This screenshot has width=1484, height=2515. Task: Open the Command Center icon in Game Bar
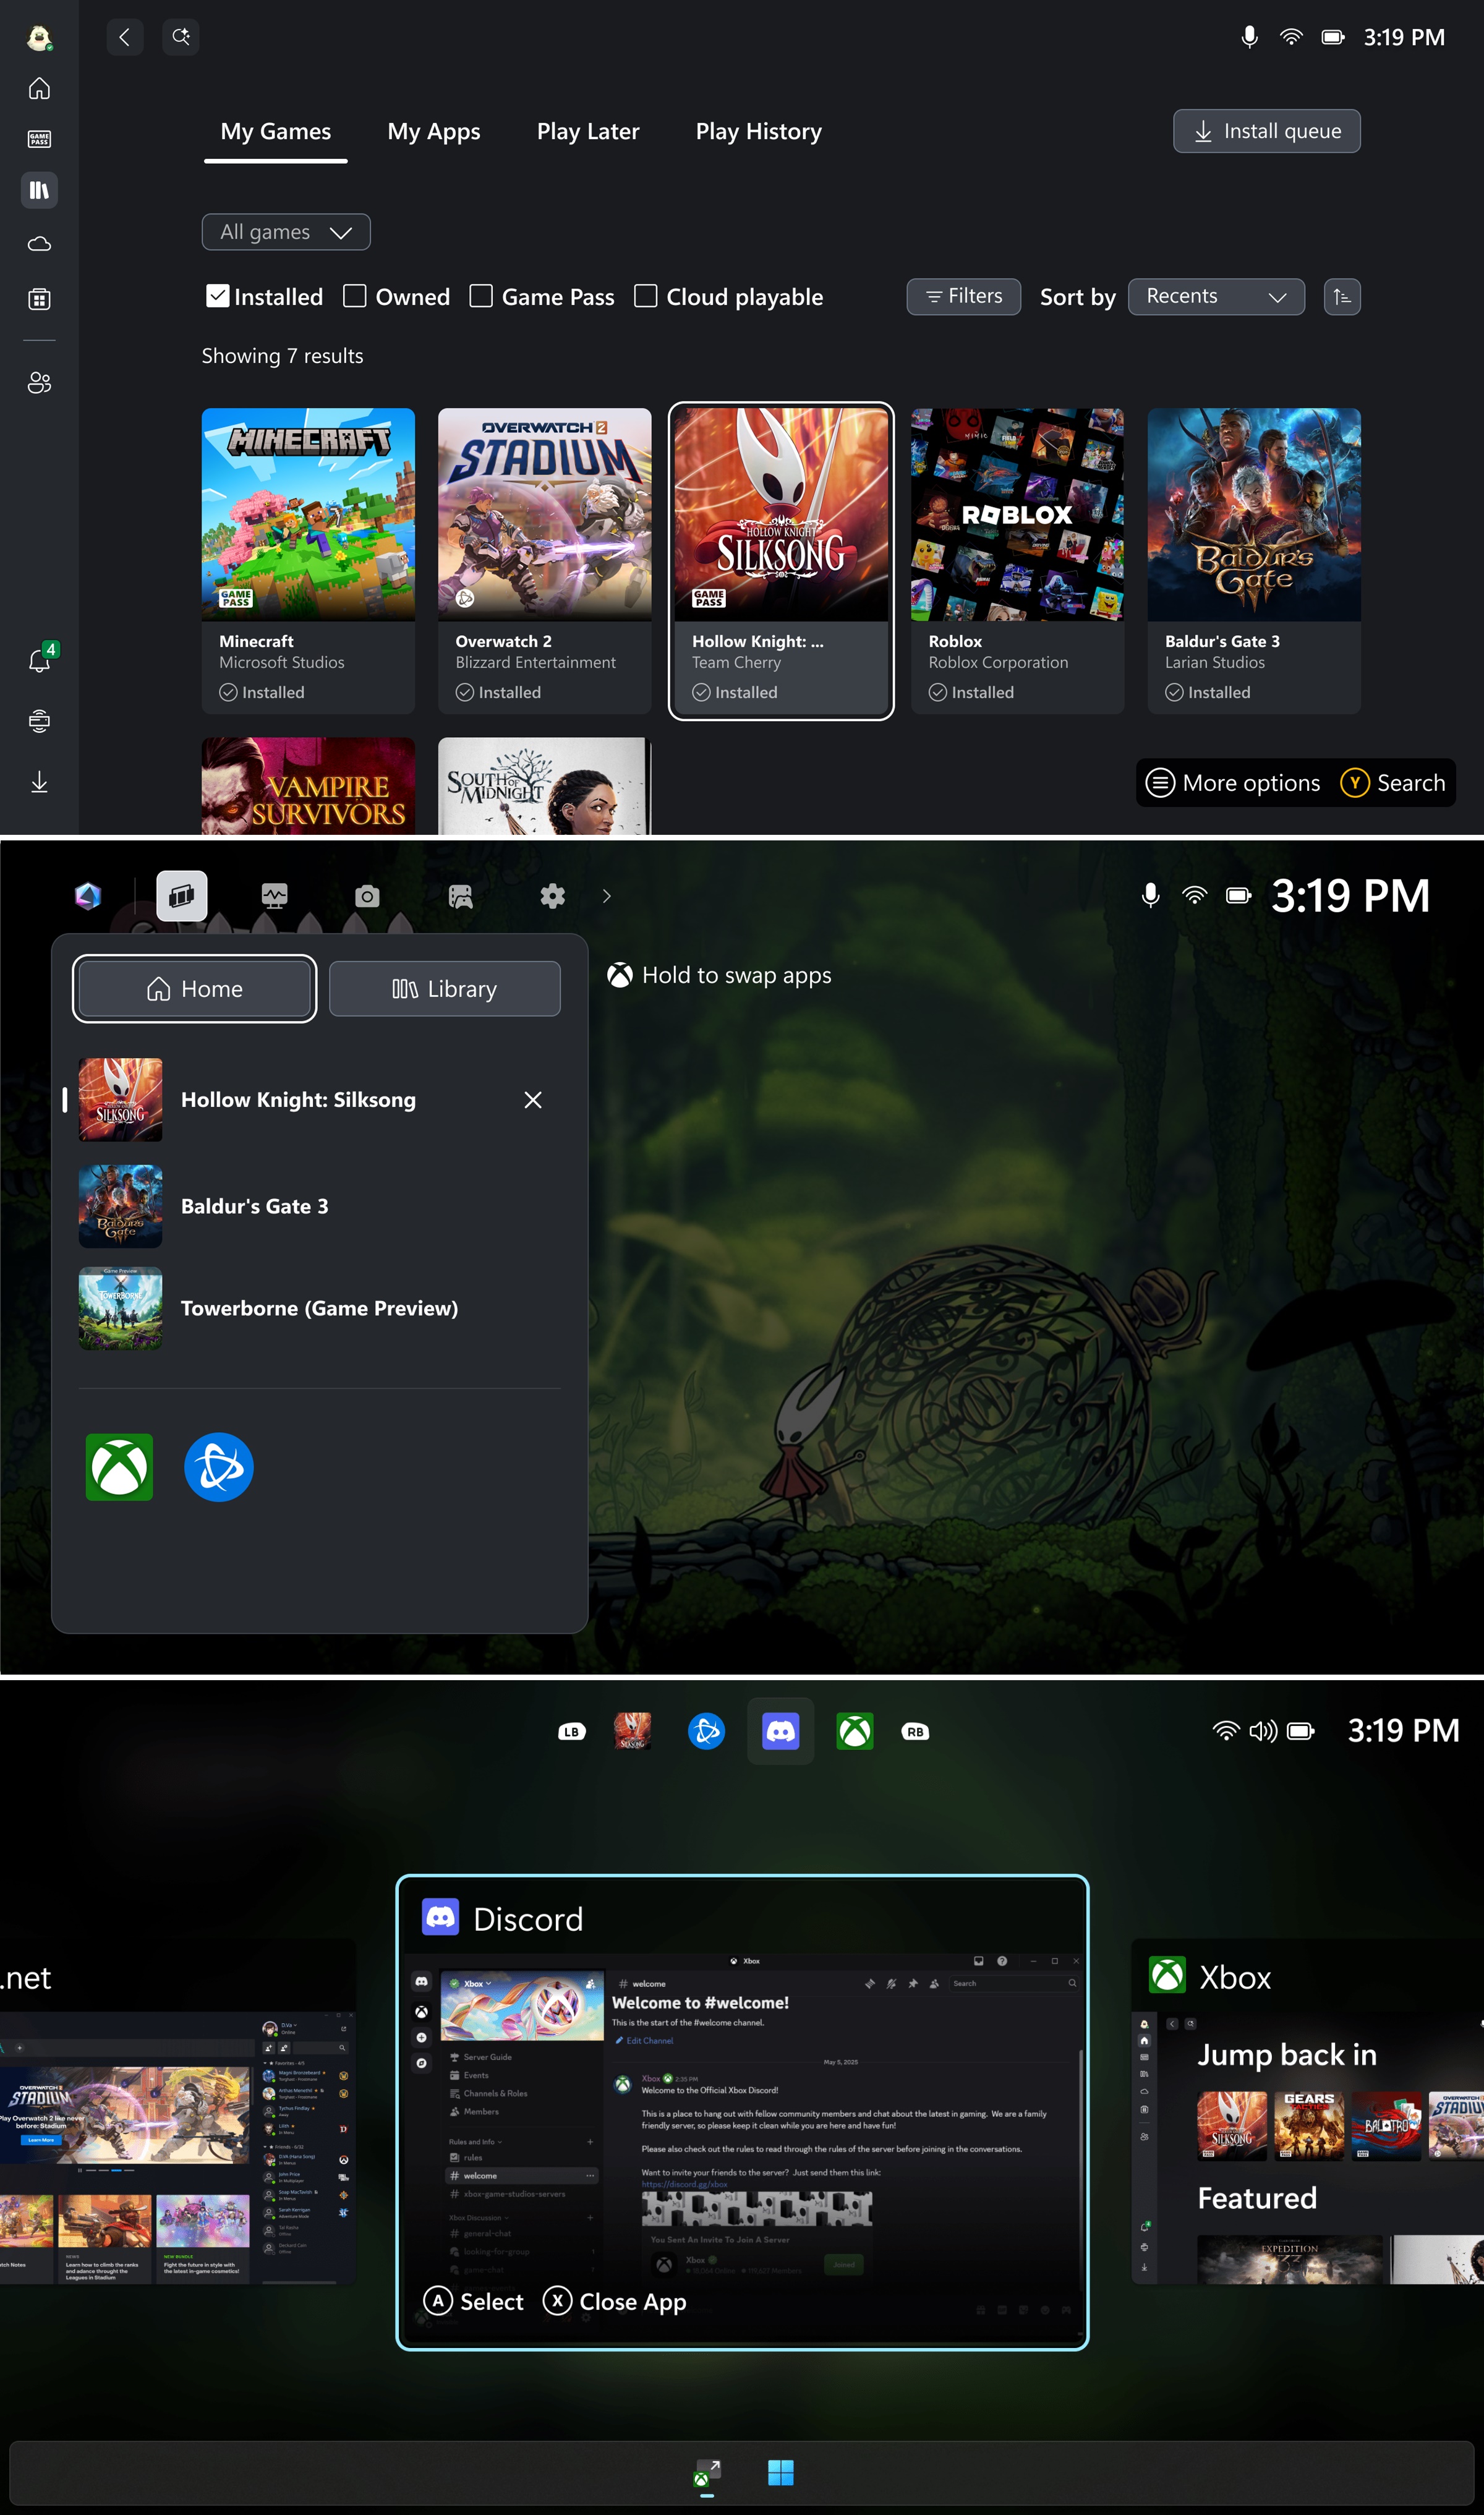(88, 896)
